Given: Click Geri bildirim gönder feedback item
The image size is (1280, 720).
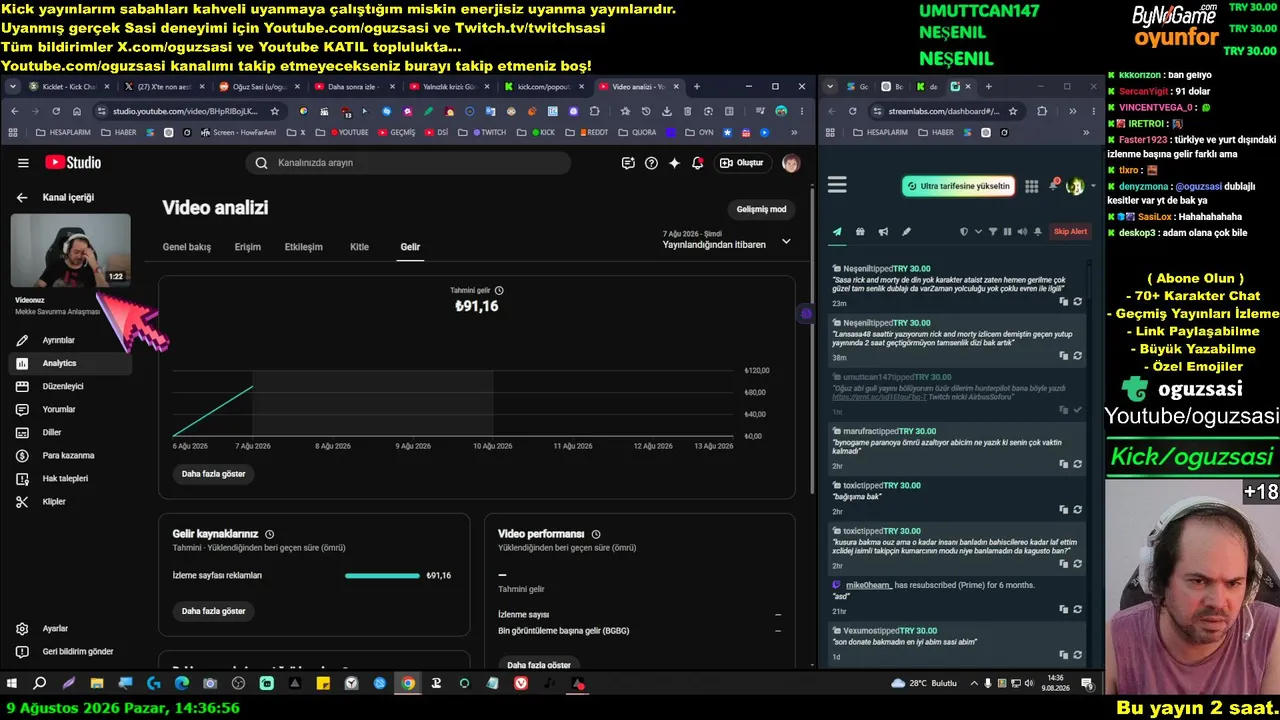Looking at the screenshot, I should pyautogui.click(x=70, y=651).
